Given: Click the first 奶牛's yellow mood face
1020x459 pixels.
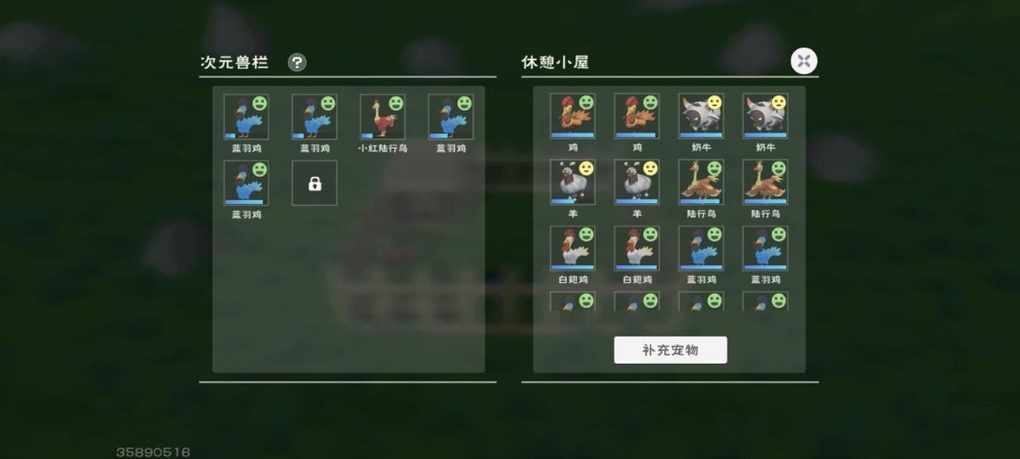Looking at the screenshot, I should (x=714, y=102).
